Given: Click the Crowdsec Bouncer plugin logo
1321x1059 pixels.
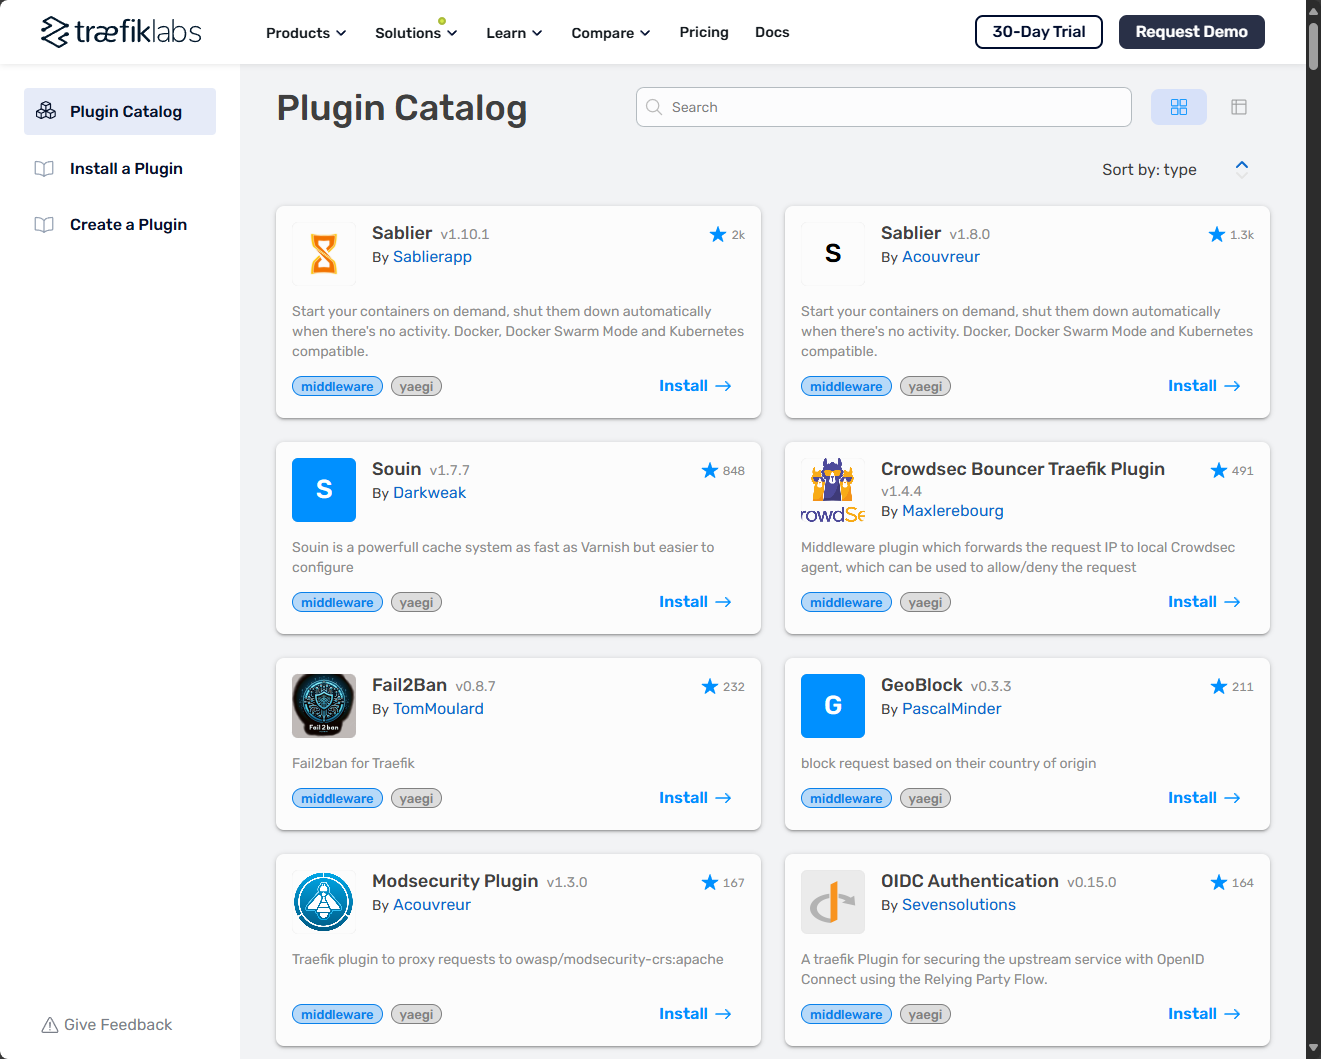Looking at the screenshot, I should [x=833, y=490].
